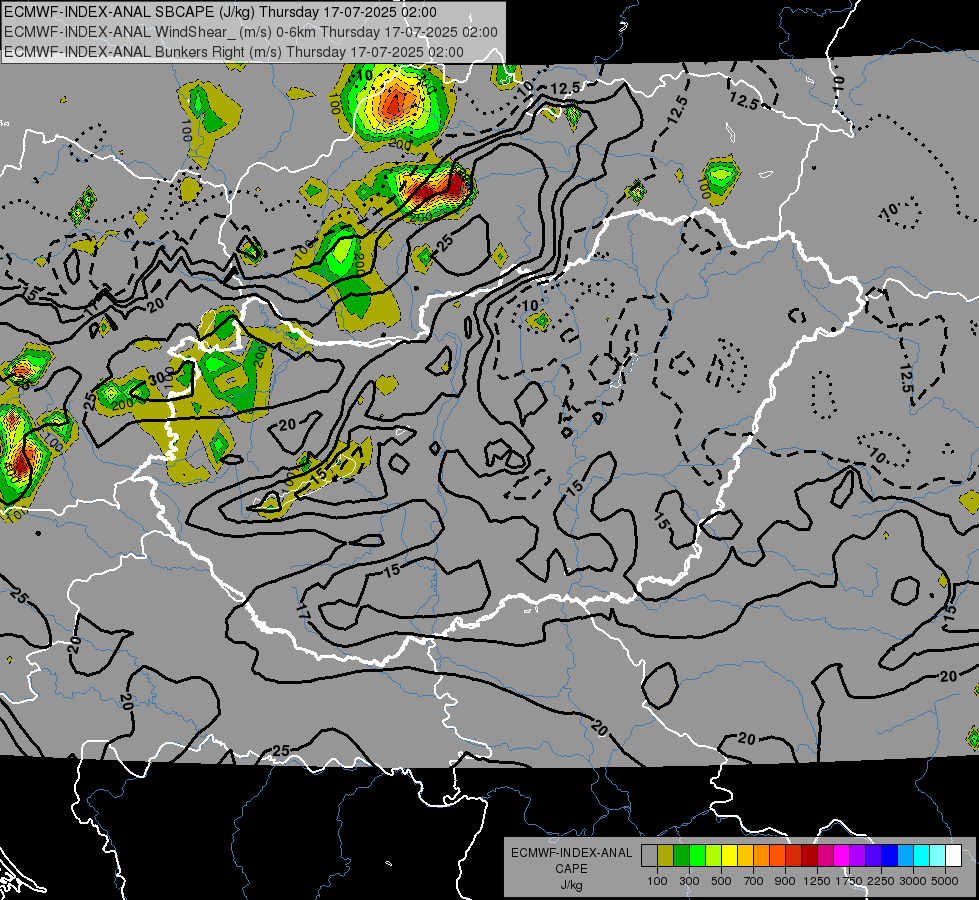Pick the dark green legend swatch
Image resolution: width=979 pixels, height=900 pixels.
click(682, 856)
